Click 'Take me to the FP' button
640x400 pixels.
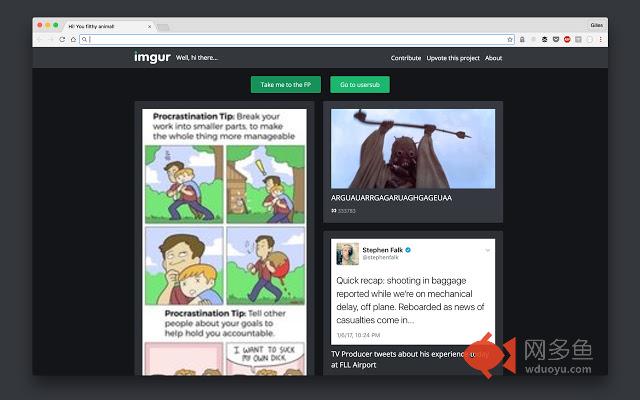(286, 84)
